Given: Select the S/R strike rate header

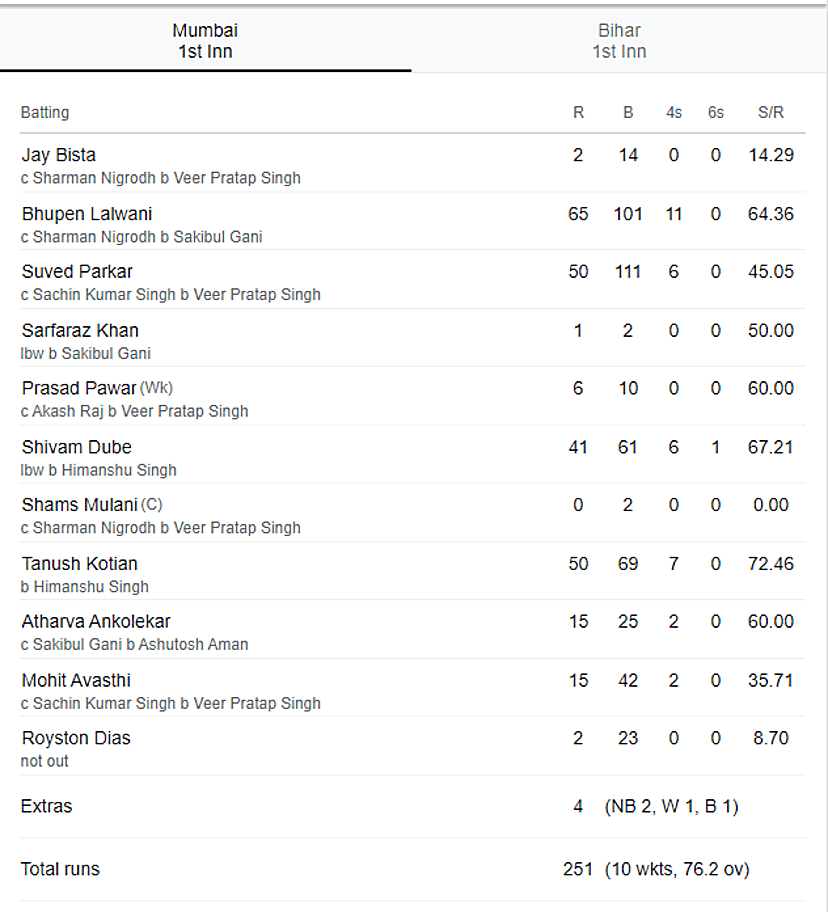Looking at the screenshot, I should [770, 112].
